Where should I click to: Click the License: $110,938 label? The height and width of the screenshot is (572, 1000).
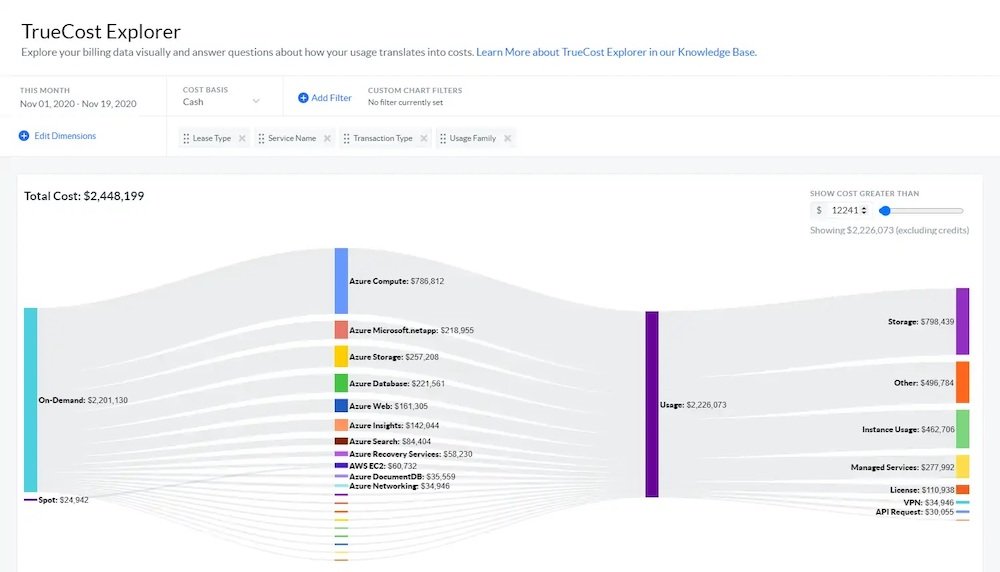click(x=922, y=490)
